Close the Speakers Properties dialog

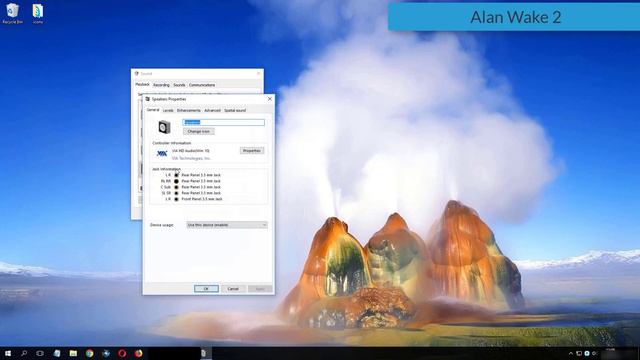click(269, 99)
